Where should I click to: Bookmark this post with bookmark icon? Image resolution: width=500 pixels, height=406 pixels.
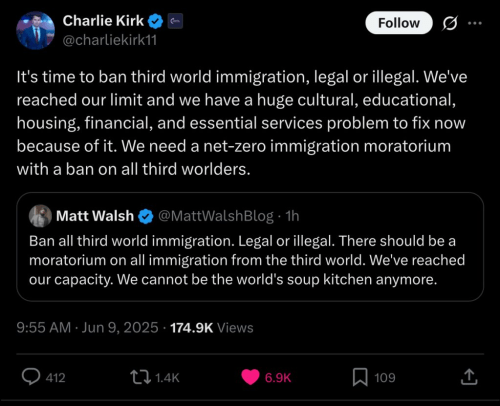coord(360,377)
